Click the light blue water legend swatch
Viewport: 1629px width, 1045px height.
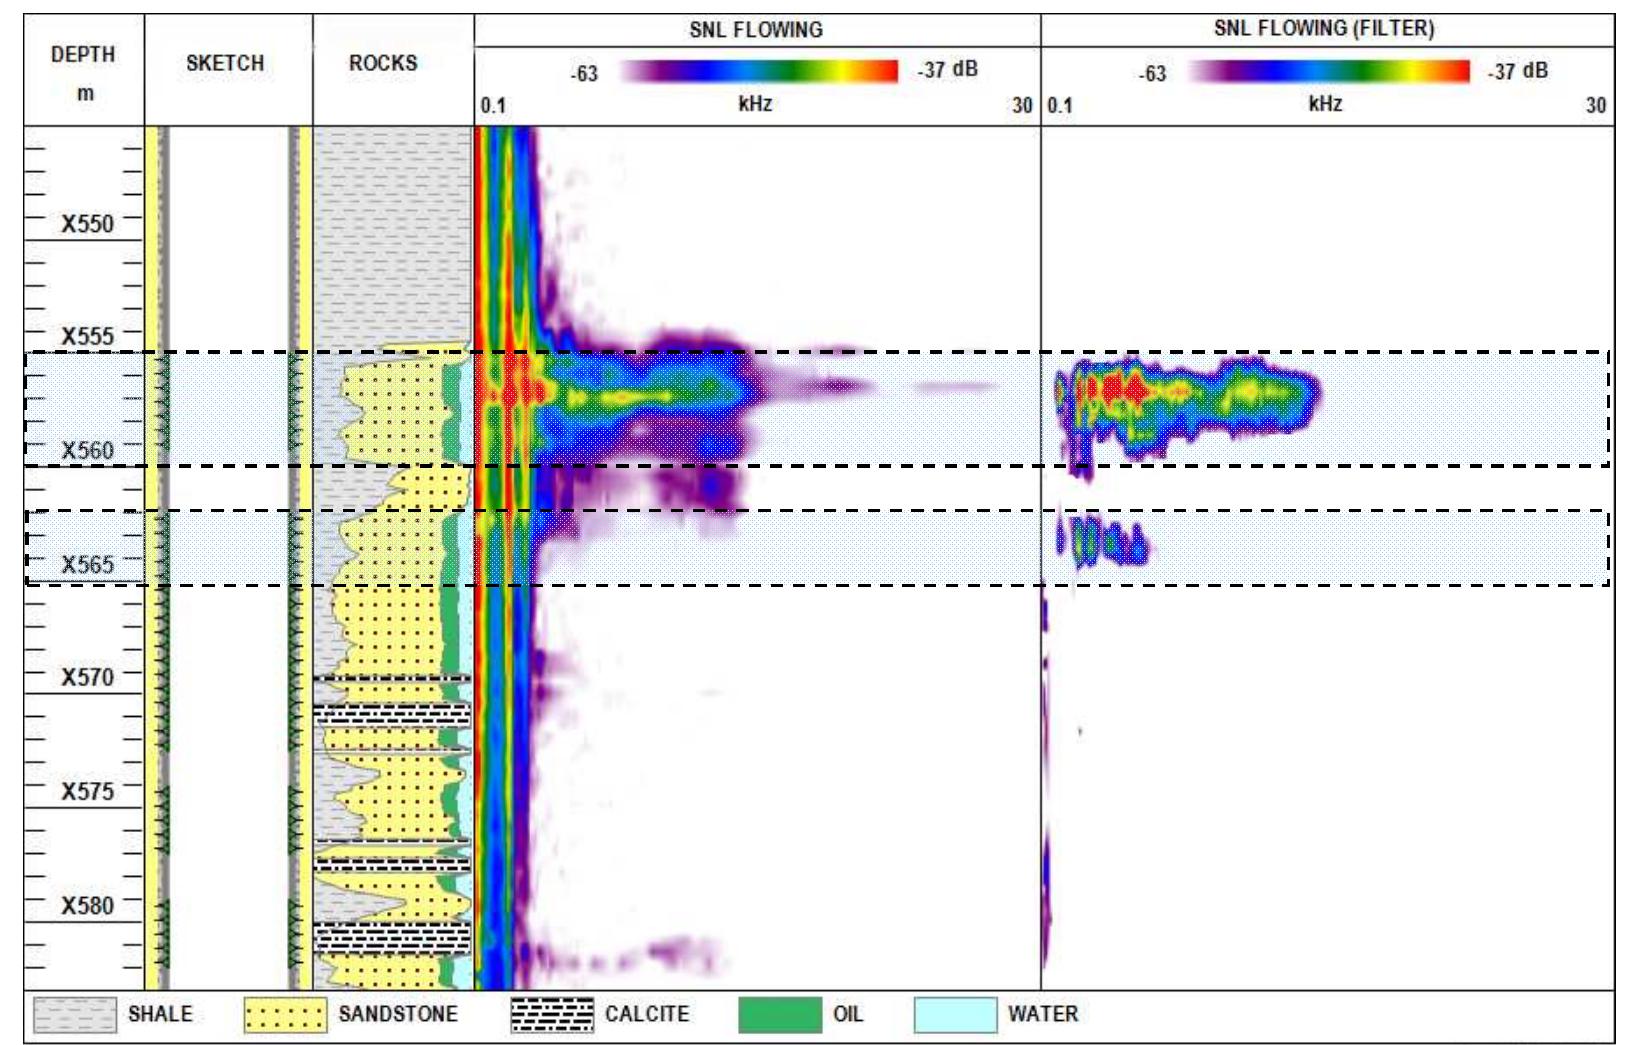(x=955, y=1015)
